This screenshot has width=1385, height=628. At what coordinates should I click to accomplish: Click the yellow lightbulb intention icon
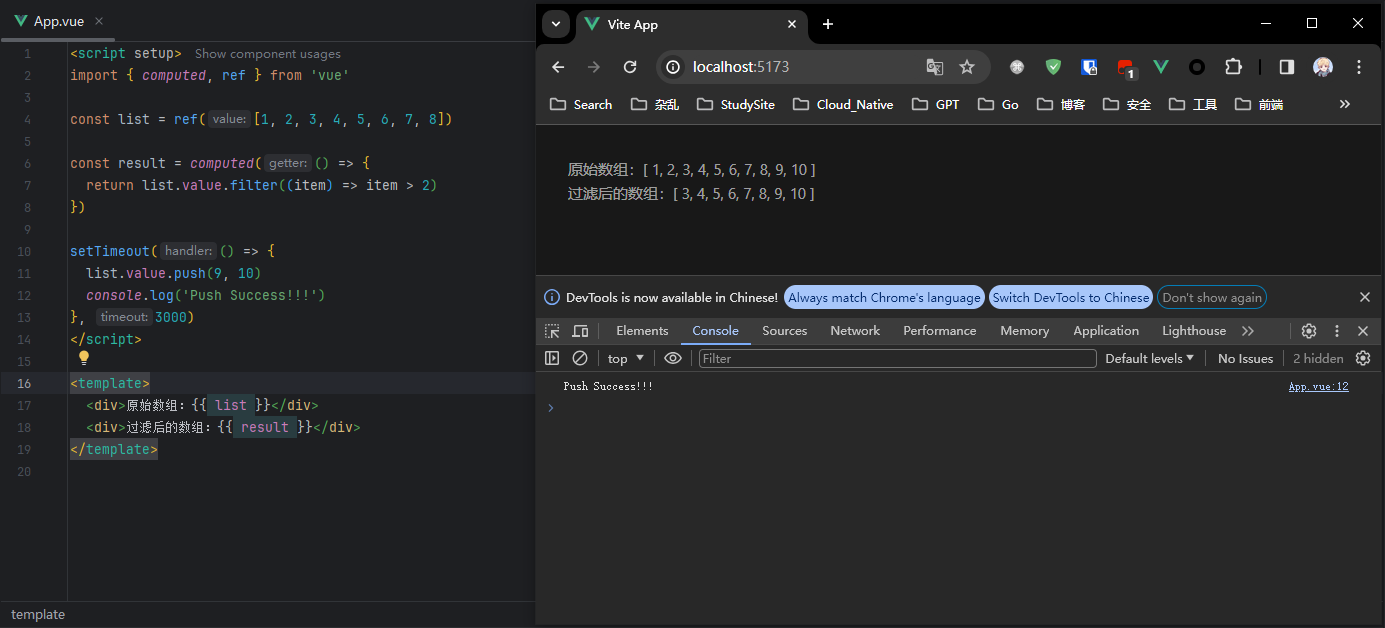click(84, 358)
